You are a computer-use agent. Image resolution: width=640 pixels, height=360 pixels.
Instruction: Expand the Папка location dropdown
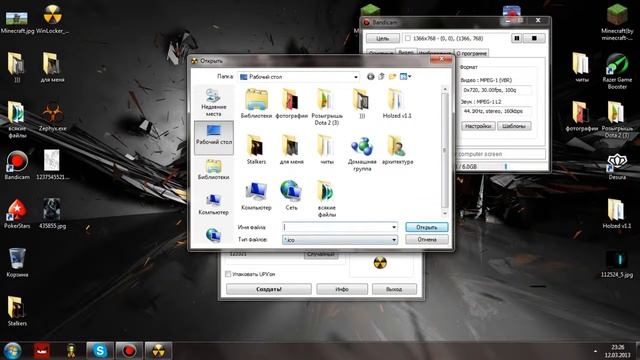356,77
